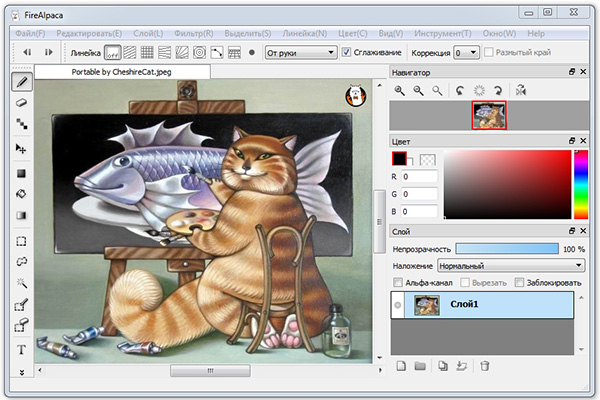600x400 pixels.
Task: Open the От руки dropdown
Action: (300, 52)
